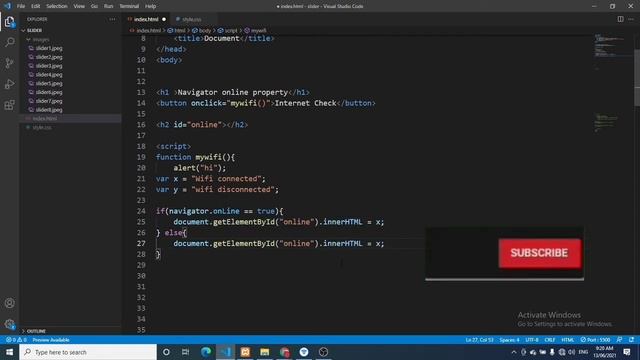Viewport: 640px width, 360px height.
Task: Open the View menu
Action: pyautogui.click(x=79, y=6)
